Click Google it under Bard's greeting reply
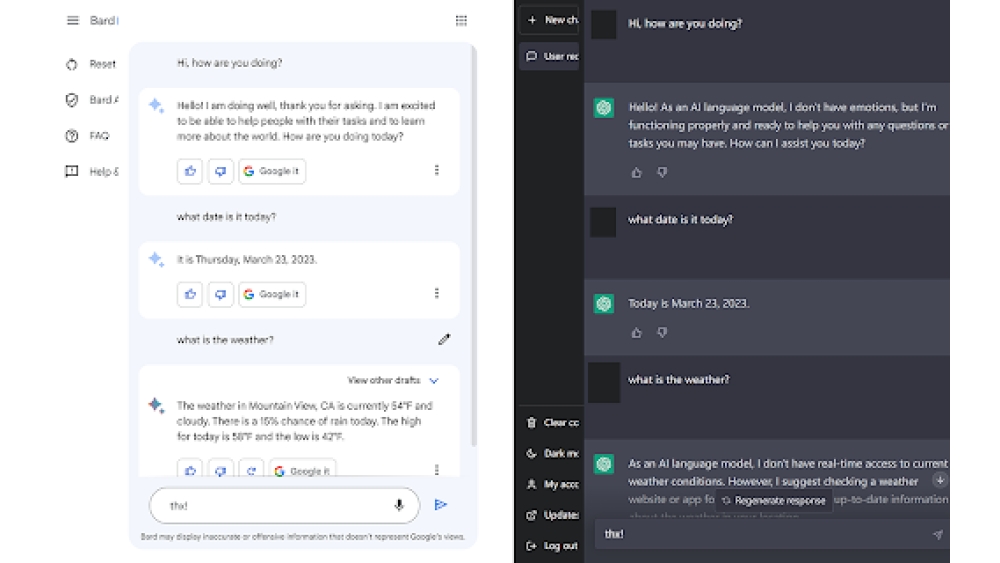The image size is (1000, 563). (x=272, y=171)
